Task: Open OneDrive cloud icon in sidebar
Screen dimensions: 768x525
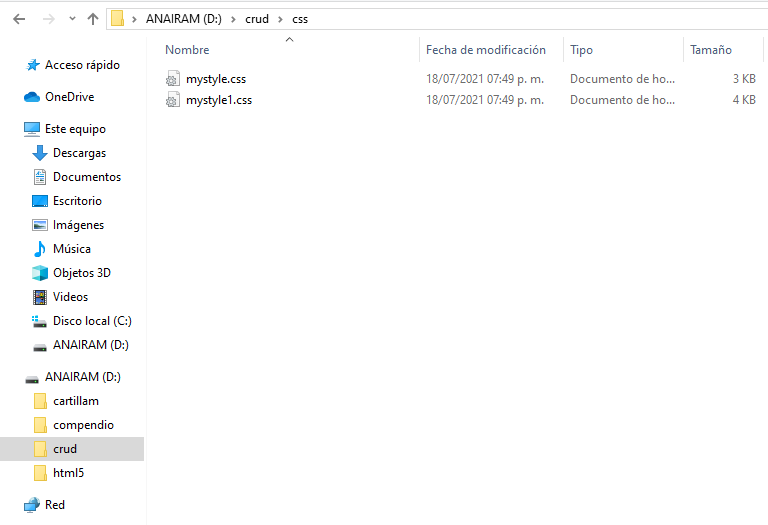Action: coord(33,97)
